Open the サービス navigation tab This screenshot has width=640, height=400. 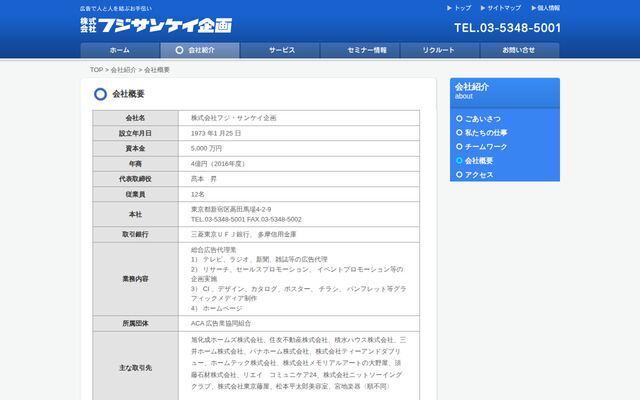tap(280, 50)
